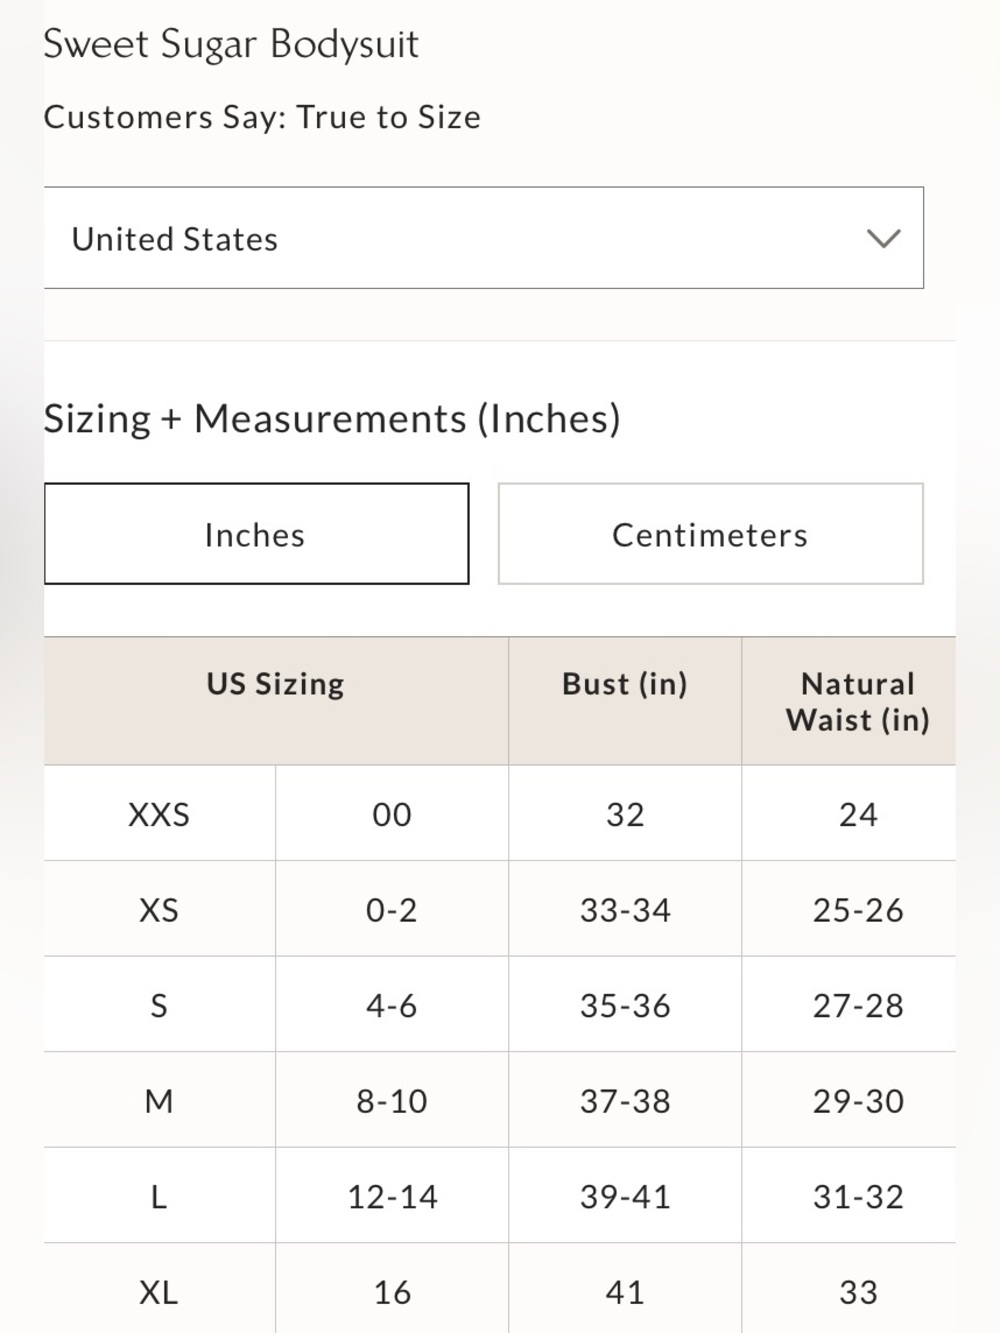Viewport: 1000px width, 1333px height.
Task: Click the S size label
Action: click(x=159, y=1005)
